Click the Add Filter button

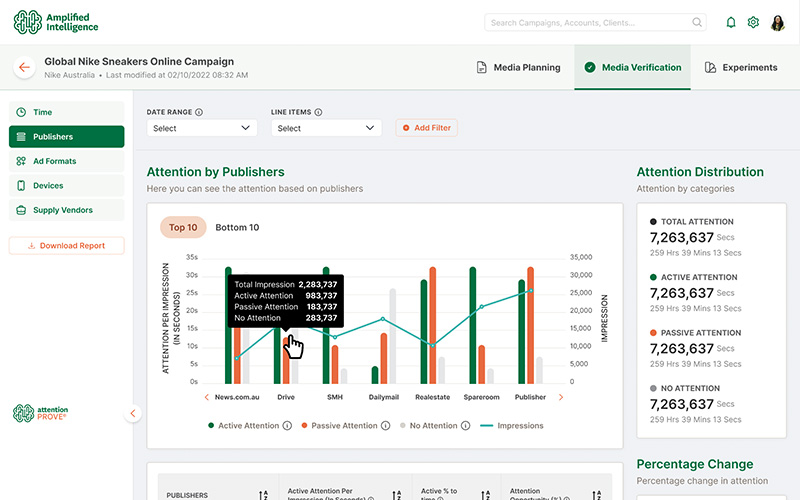(x=427, y=128)
